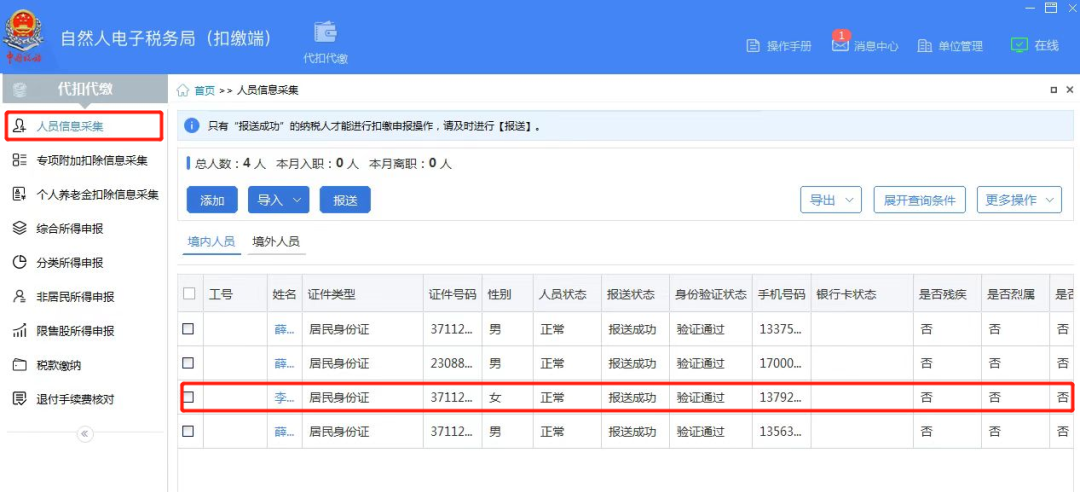This screenshot has width=1080, height=492.
Task: Open the 首页 breadcrumb link
Action: 204,90
